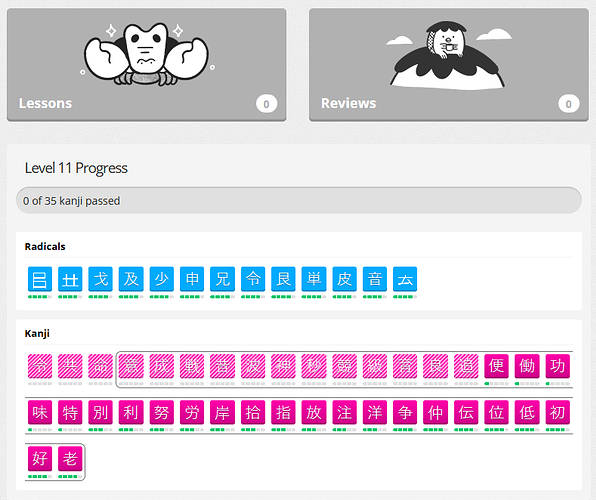Select the 味 kanji tile

click(x=40, y=412)
